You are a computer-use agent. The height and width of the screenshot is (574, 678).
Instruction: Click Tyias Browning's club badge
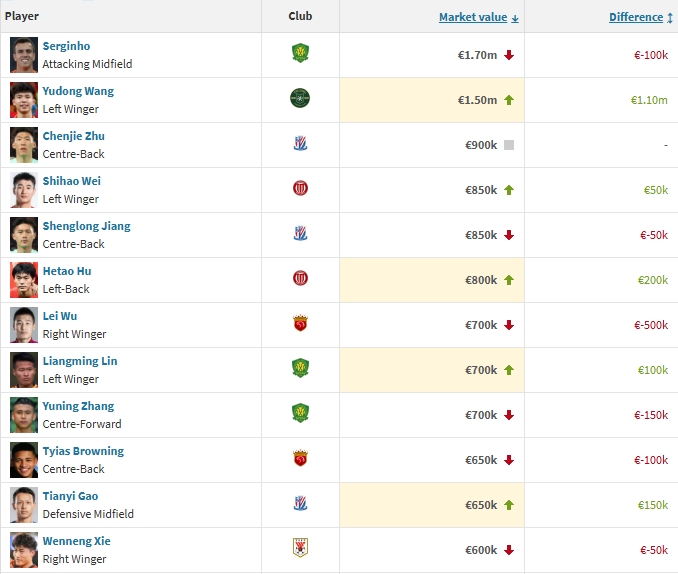[300, 459]
